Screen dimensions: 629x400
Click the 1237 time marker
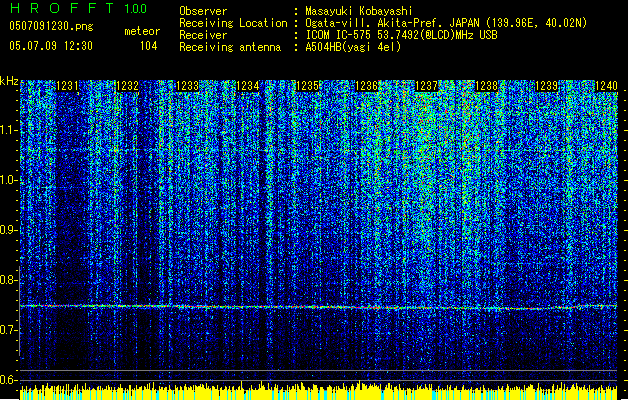point(426,86)
